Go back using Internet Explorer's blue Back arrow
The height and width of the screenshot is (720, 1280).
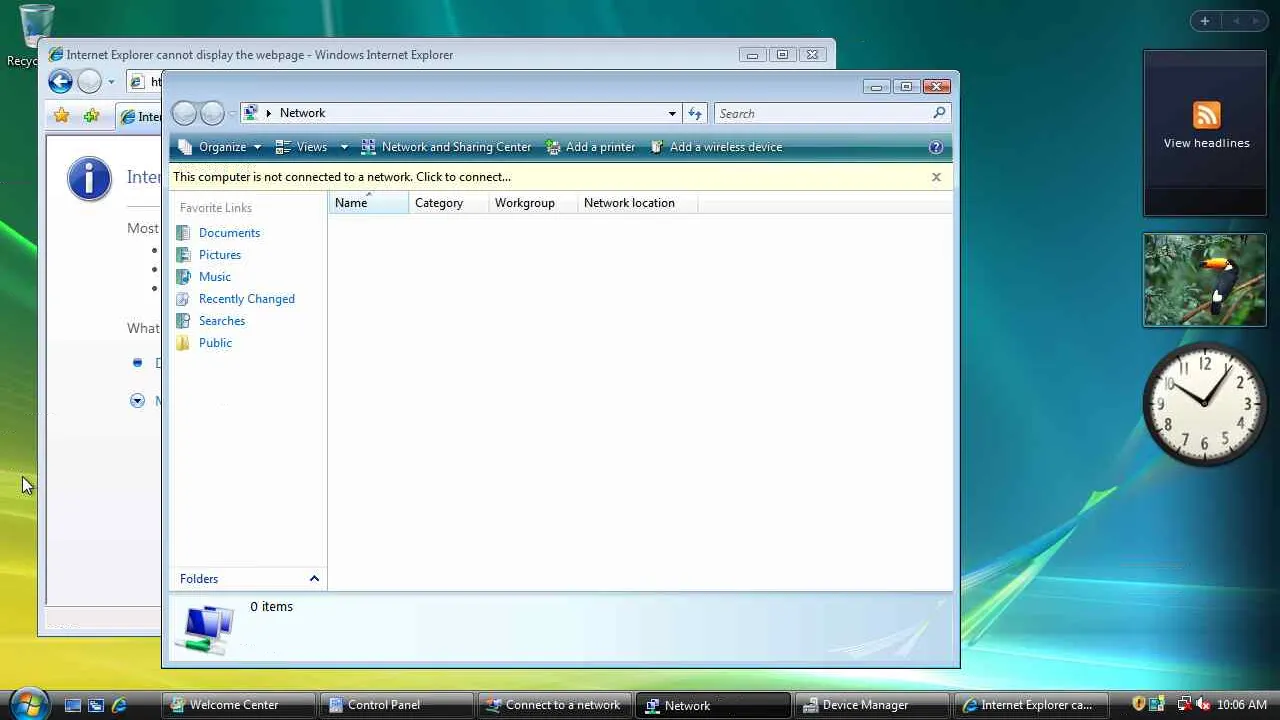pos(60,82)
